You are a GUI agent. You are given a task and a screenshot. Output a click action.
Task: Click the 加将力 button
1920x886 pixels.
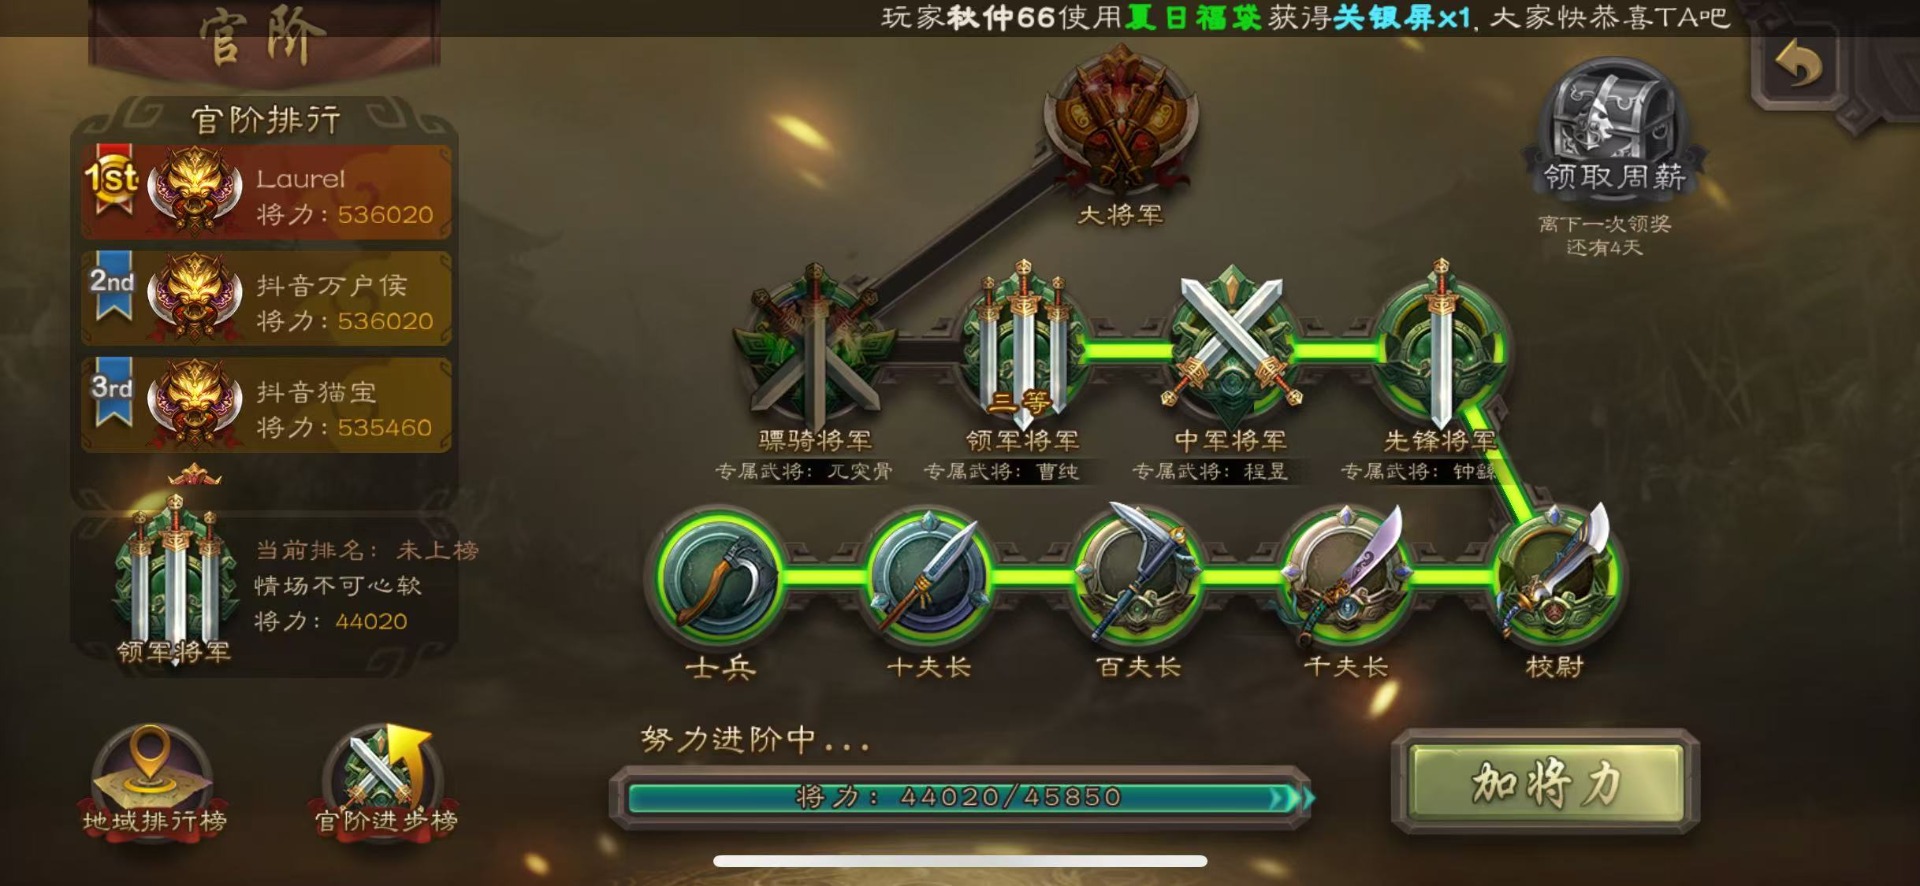(x=1546, y=783)
